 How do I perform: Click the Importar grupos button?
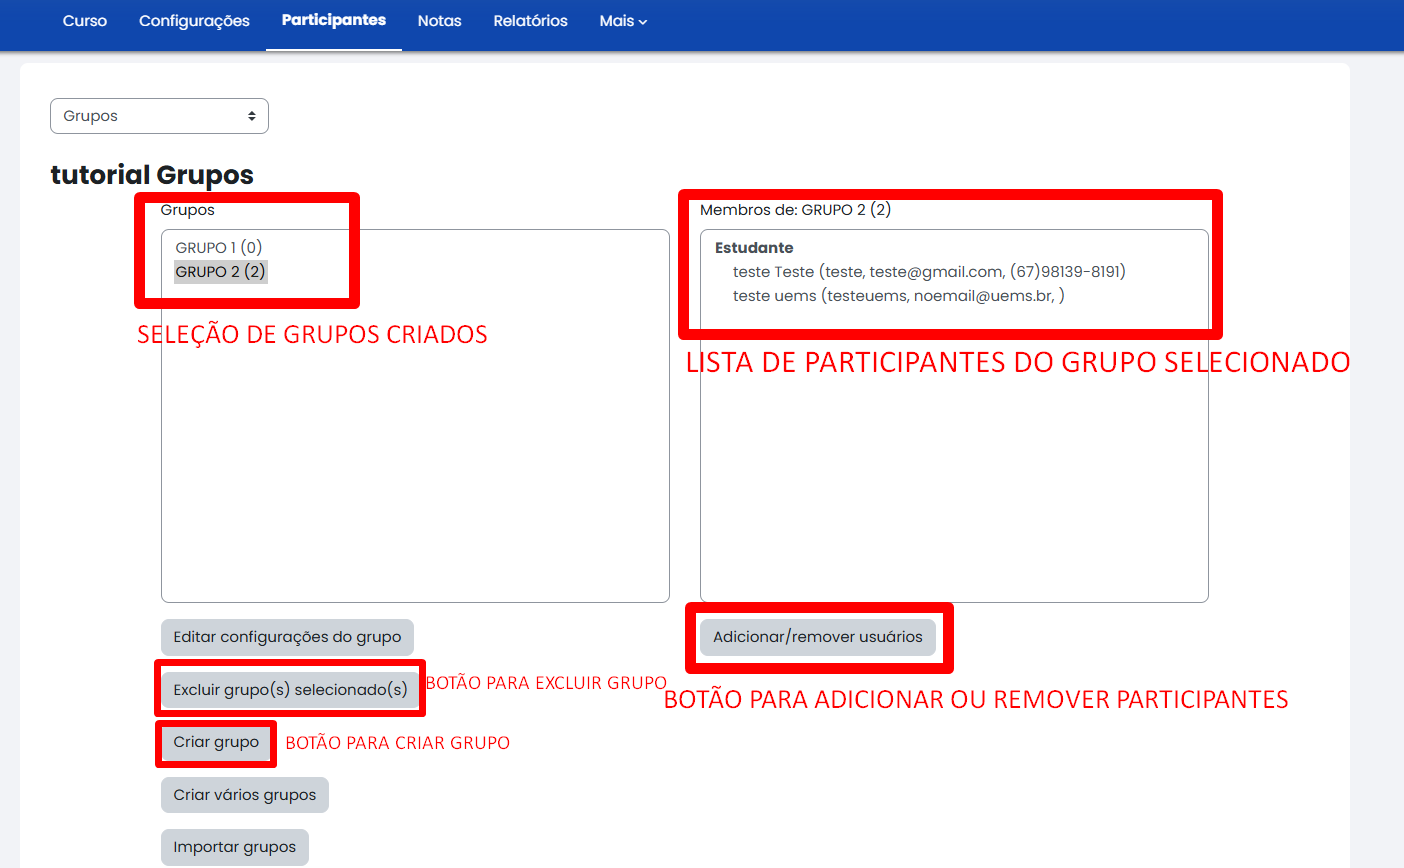click(x=234, y=846)
